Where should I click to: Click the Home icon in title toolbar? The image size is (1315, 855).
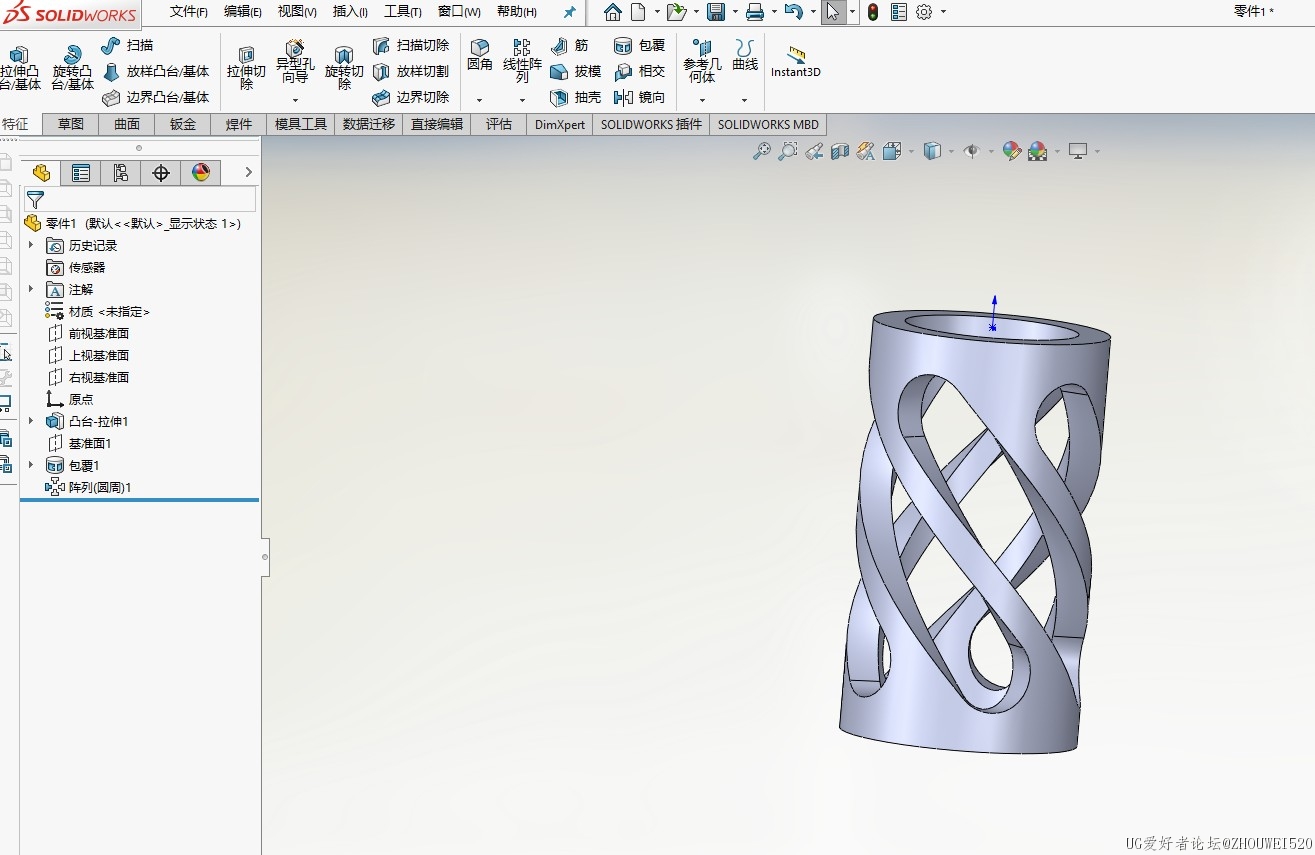click(613, 12)
